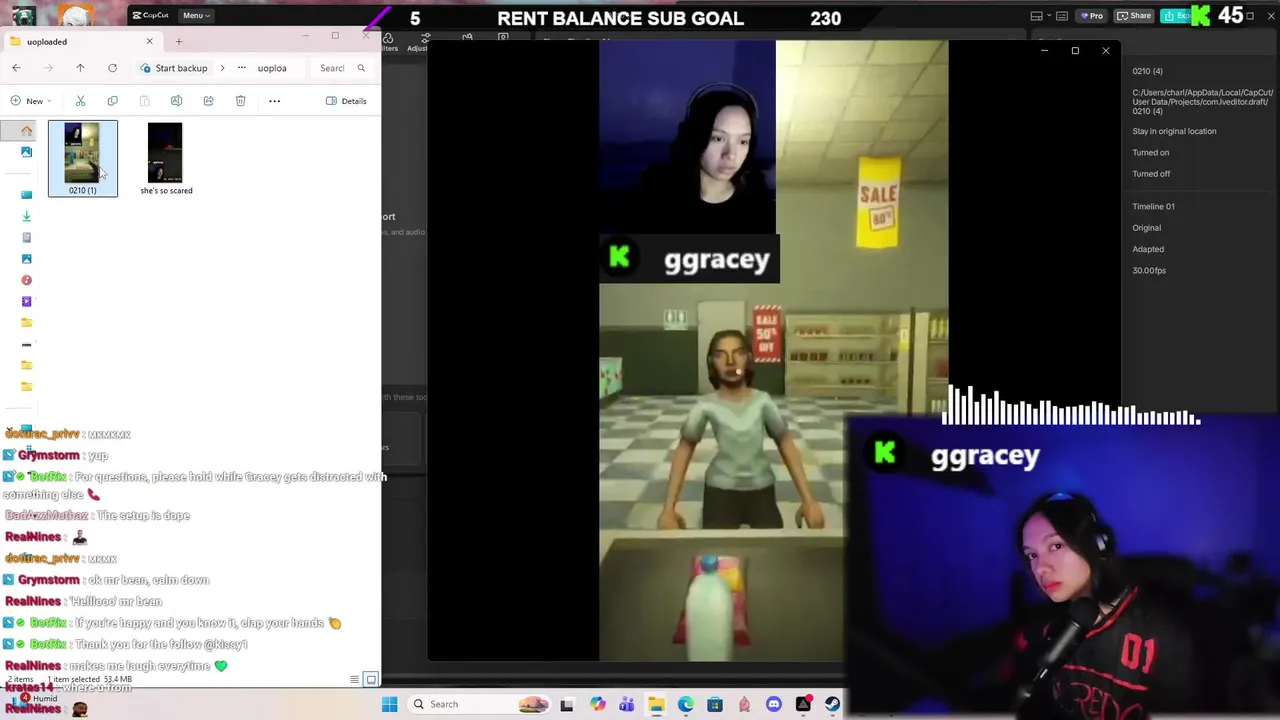Click the Share button in CapCut

coord(1135,16)
